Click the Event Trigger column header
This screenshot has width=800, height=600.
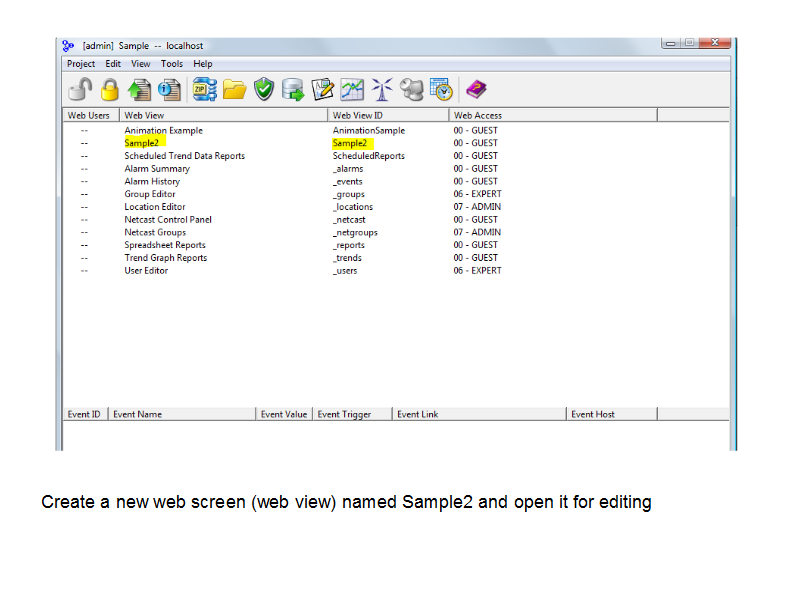pyautogui.click(x=352, y=414)
